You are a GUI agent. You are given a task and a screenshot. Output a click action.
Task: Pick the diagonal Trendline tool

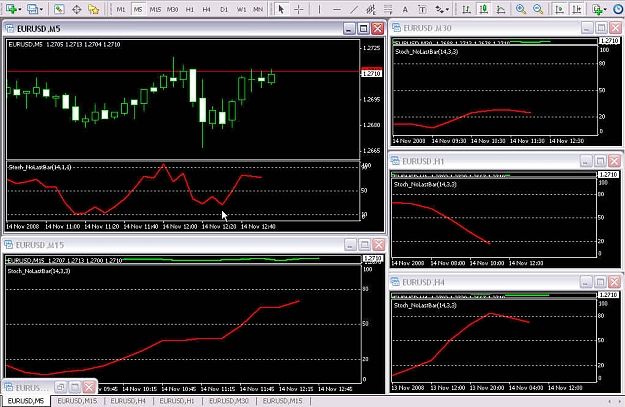[x=354, y=9]
